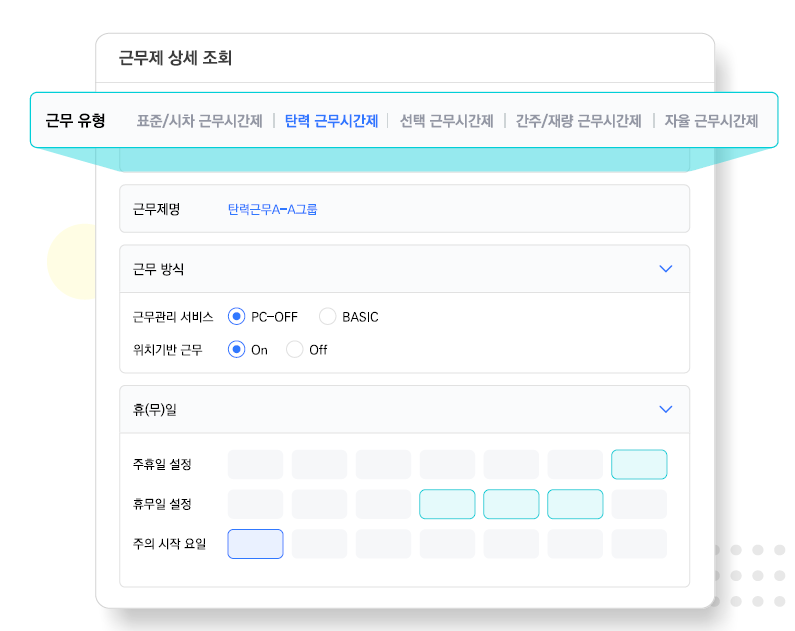Screen dimensions: 795x631
Task: Click the 휴(무)일 header text
Action: [x=155, y=410]
